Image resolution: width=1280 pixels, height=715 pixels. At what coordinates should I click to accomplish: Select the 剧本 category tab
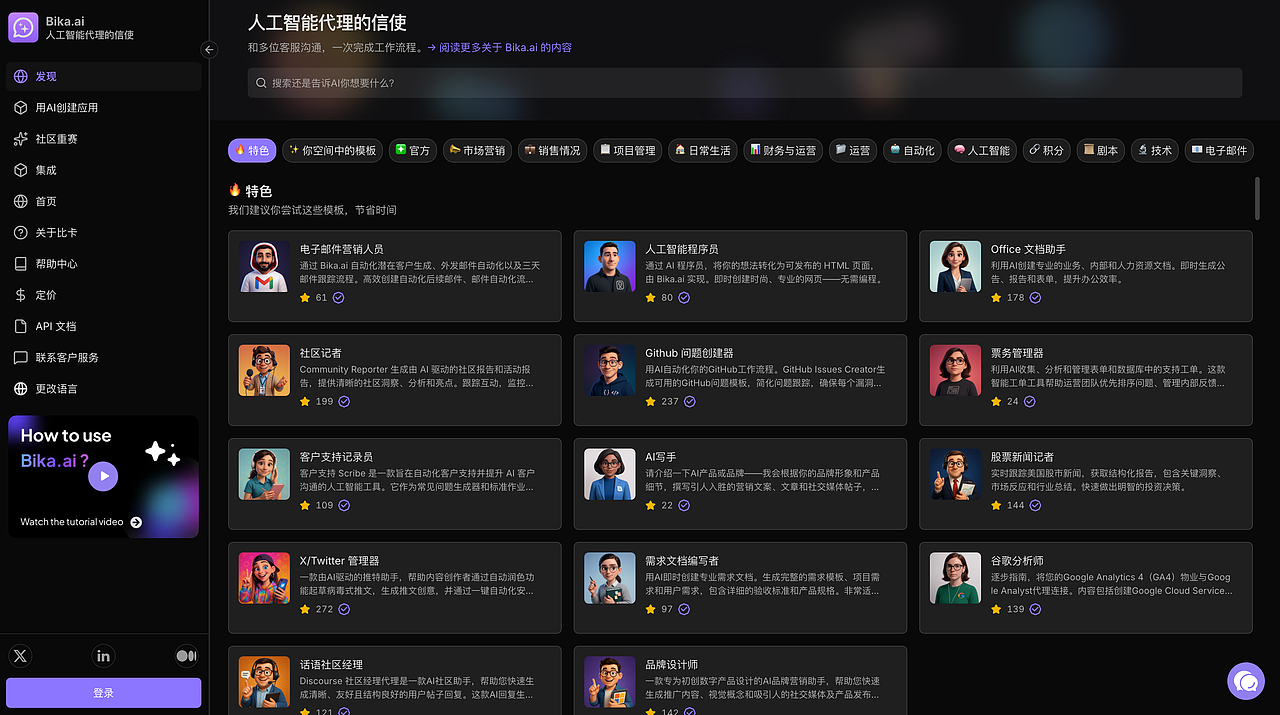click(x=1101, y=150)
